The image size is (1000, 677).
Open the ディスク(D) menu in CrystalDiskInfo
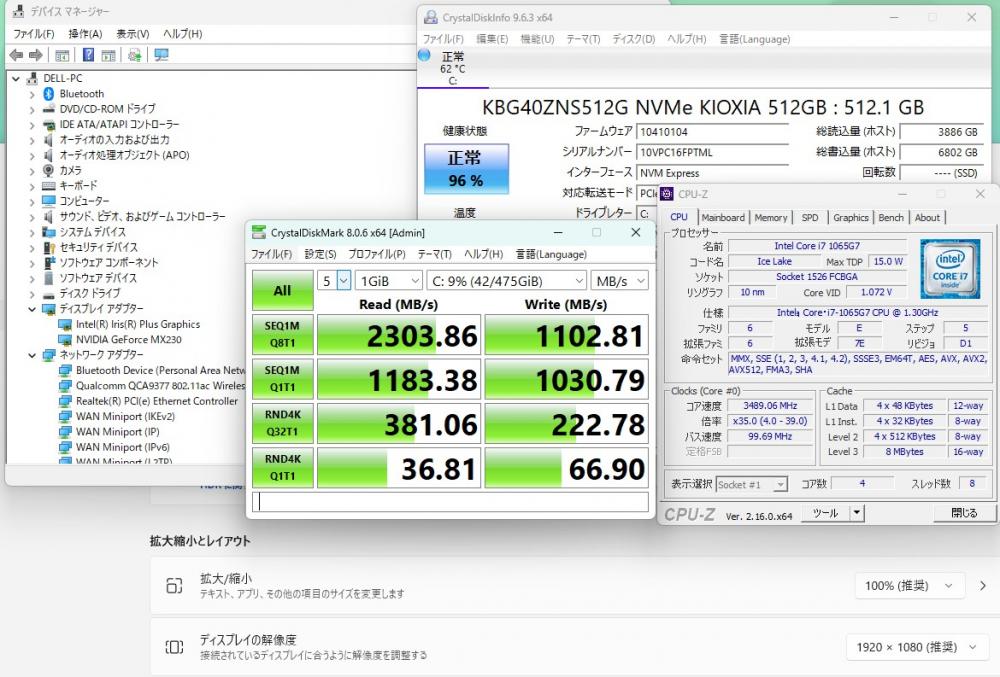pyautogui.click(x=633, y=39)
